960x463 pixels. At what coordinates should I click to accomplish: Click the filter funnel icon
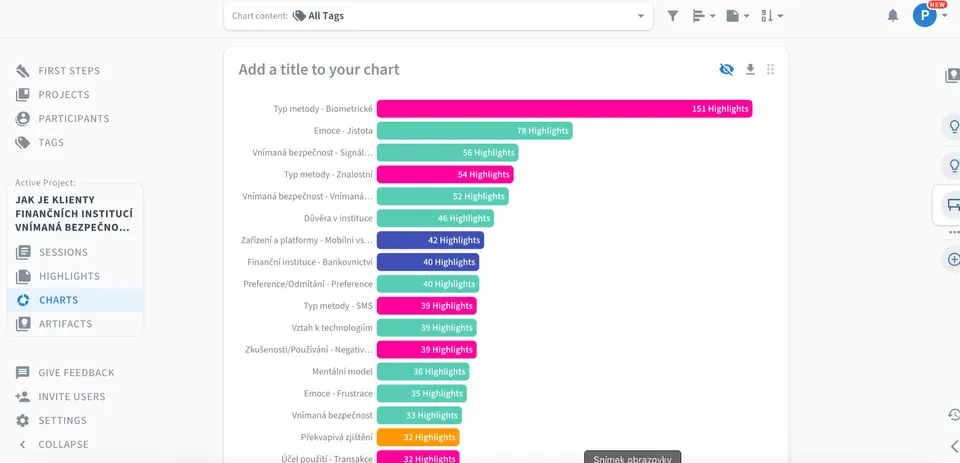pyautogui.click(x=672, y=16)
